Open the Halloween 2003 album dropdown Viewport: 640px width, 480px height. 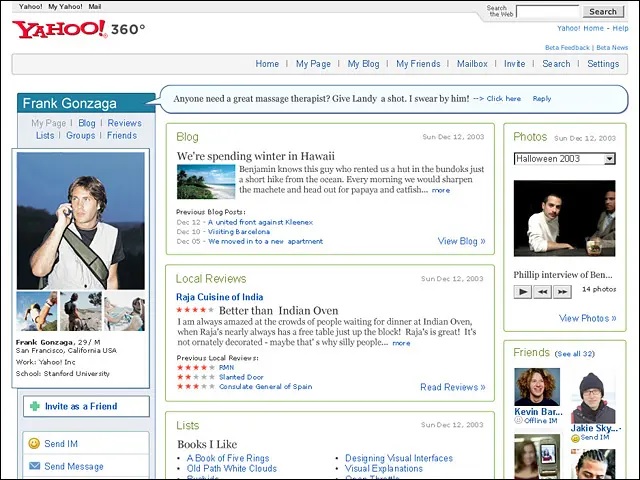pos(609,159)
